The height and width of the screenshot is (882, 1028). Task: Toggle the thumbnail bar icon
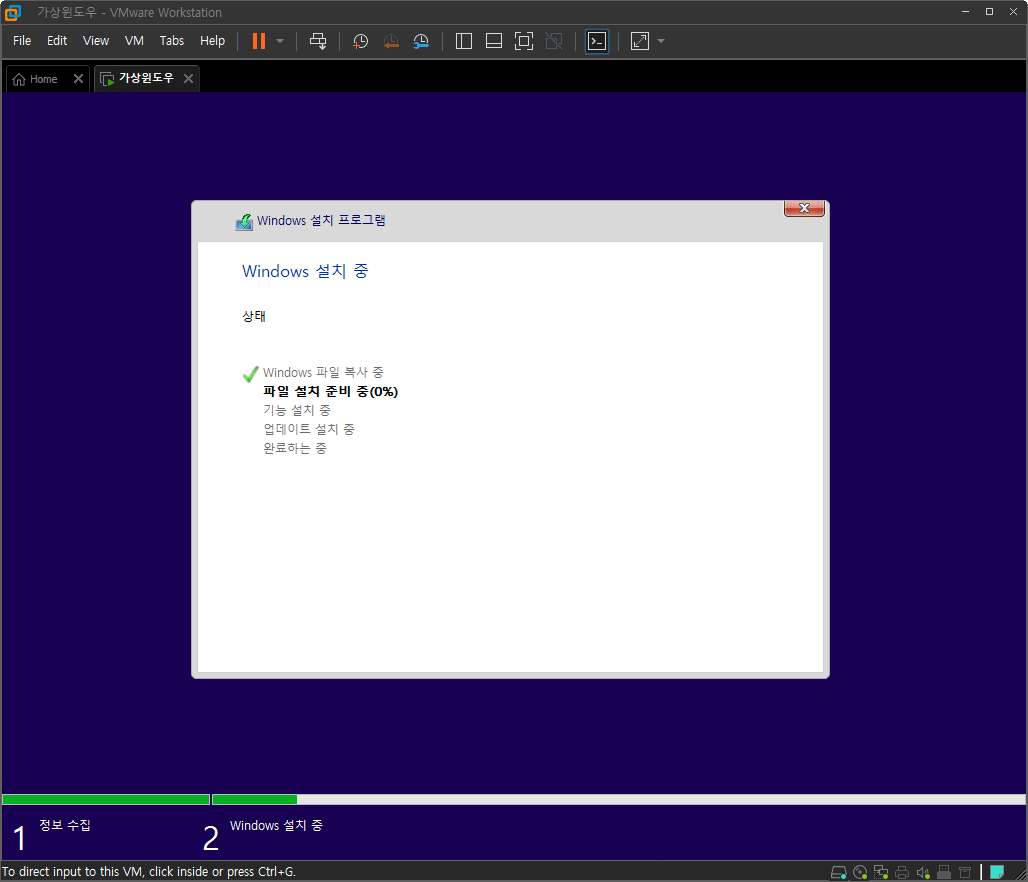494,41
